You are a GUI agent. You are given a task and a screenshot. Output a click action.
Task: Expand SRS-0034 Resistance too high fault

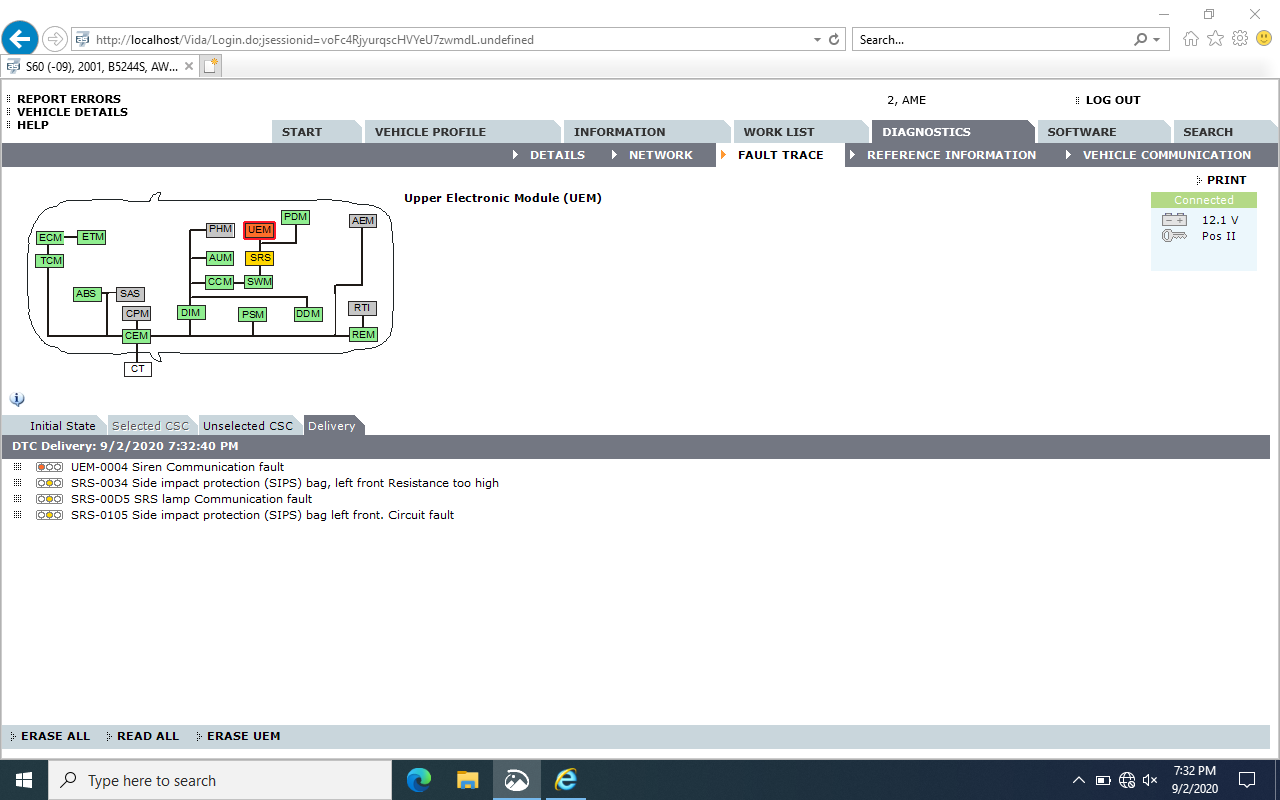click(17, 483)
